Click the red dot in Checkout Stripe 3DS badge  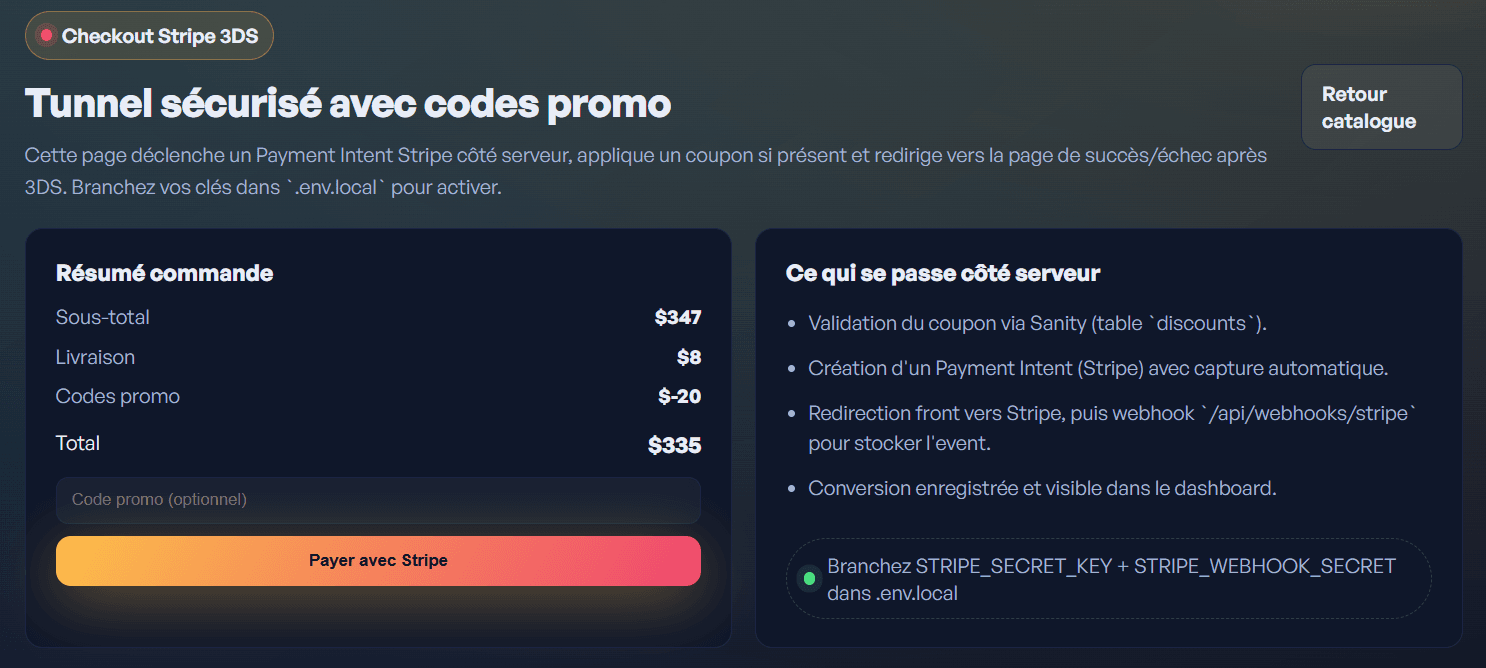coord(46,37)
